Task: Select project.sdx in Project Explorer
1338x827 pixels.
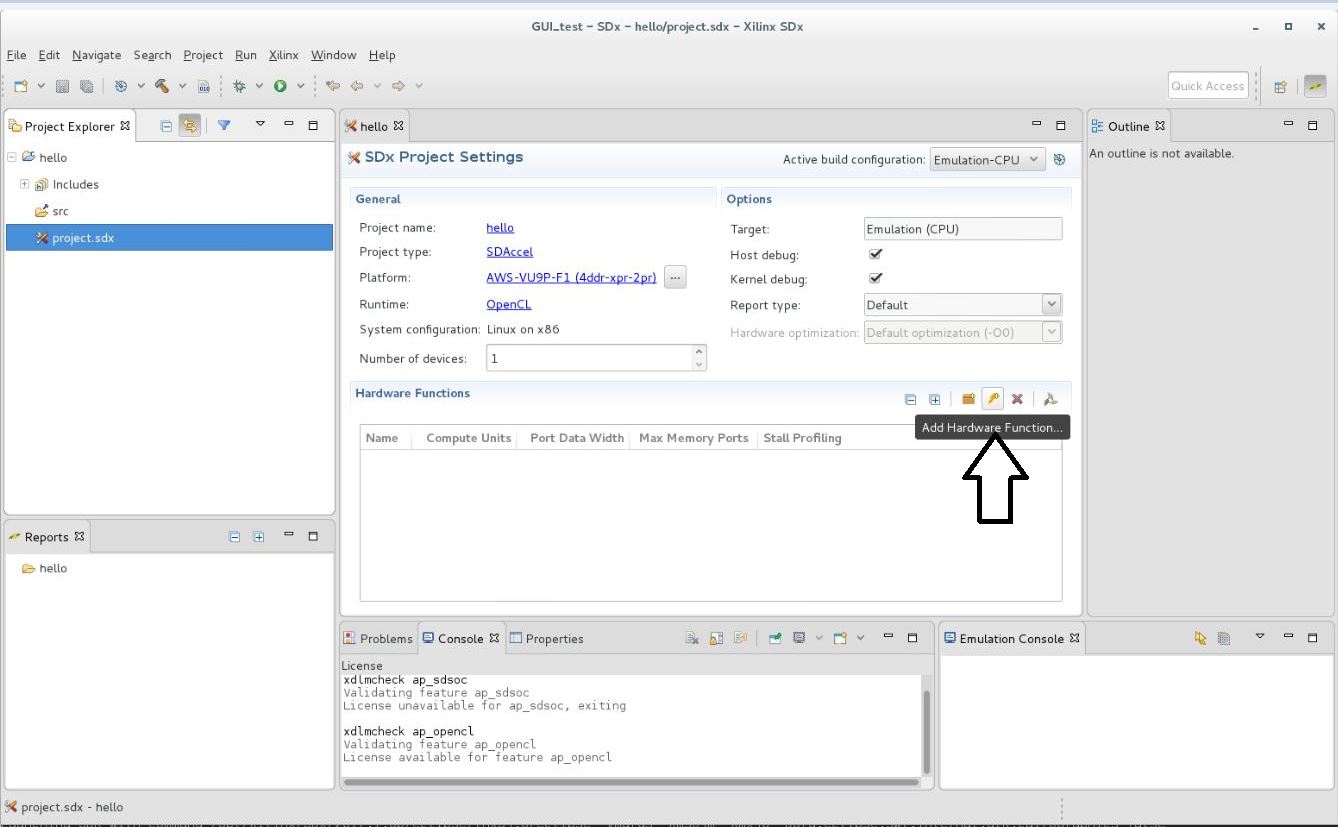Action: pyautogui.click(x=168, y=238)
